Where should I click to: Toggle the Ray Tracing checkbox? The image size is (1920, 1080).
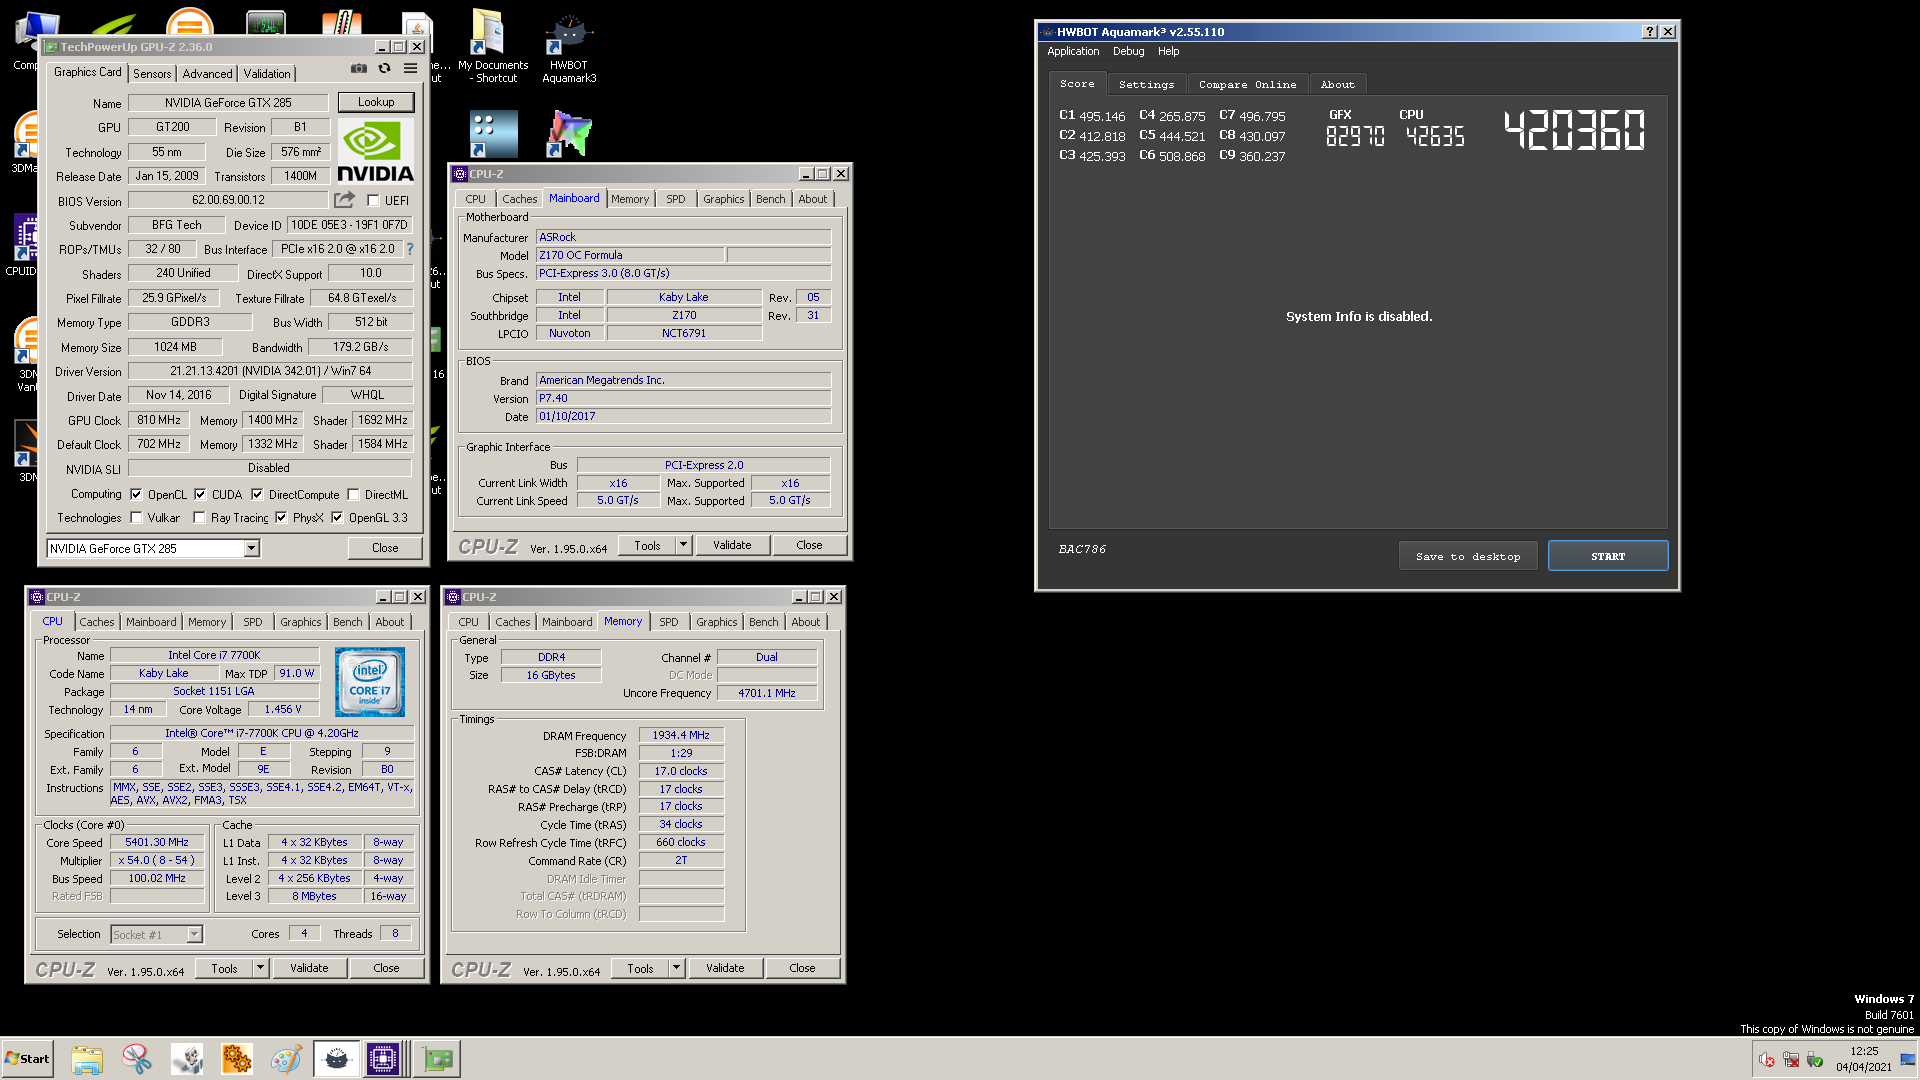pos(199,518)
